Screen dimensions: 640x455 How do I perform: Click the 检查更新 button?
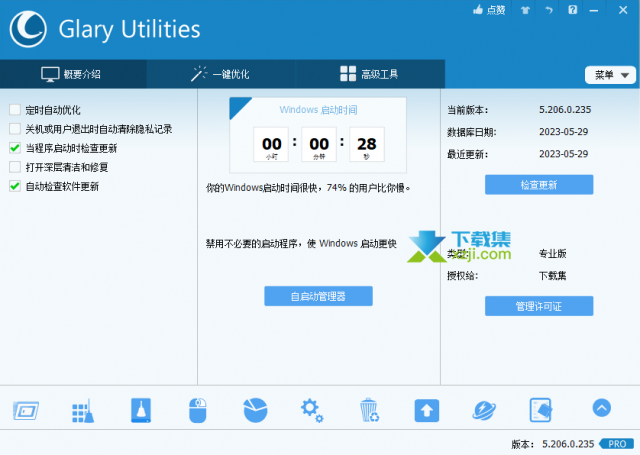tap(539, 185)
